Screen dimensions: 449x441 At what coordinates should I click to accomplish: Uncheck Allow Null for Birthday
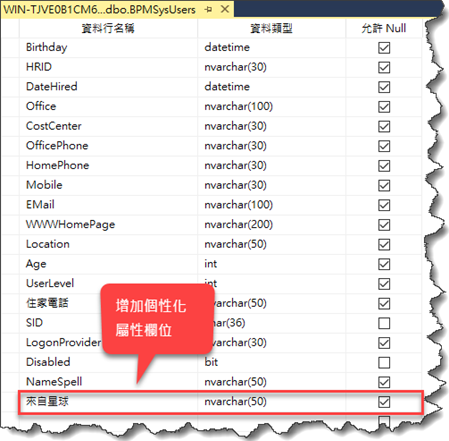point(384,48)
